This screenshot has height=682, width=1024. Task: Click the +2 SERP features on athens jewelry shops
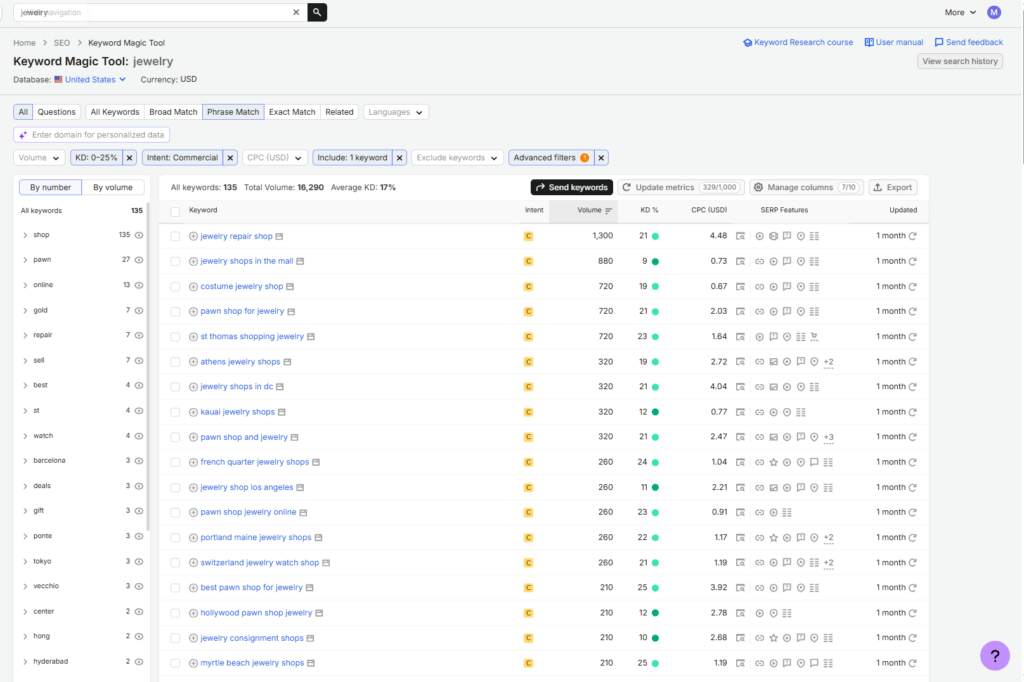[829, 362]
